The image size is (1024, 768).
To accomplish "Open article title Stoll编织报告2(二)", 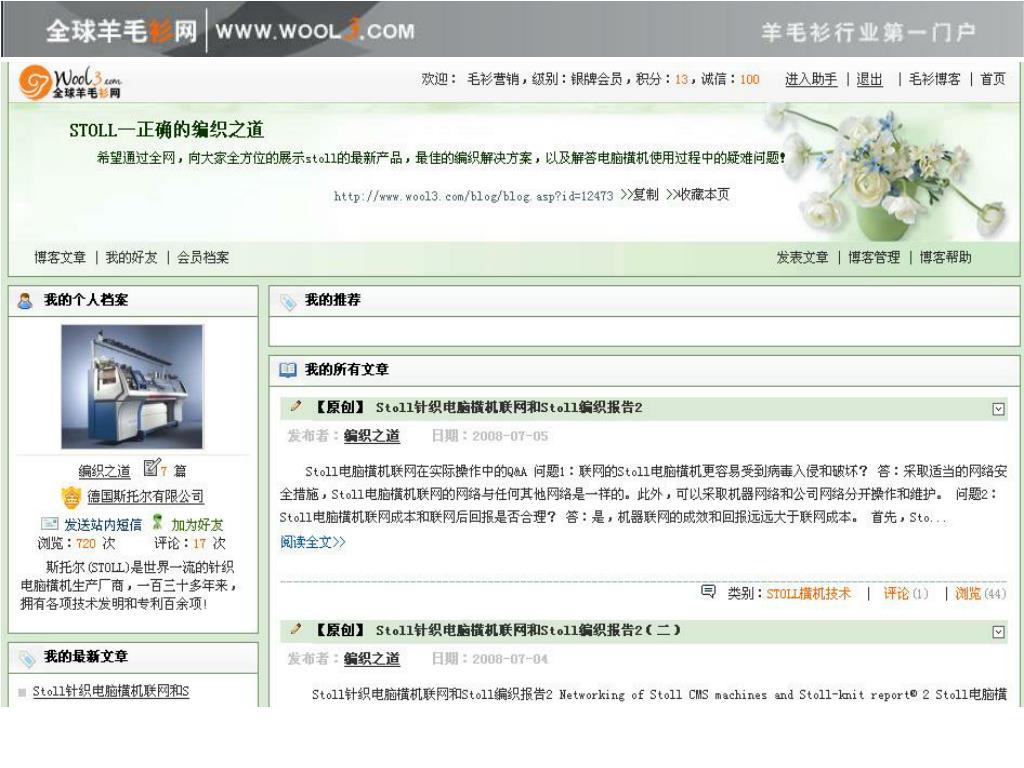I will click(x=528, y=630).
